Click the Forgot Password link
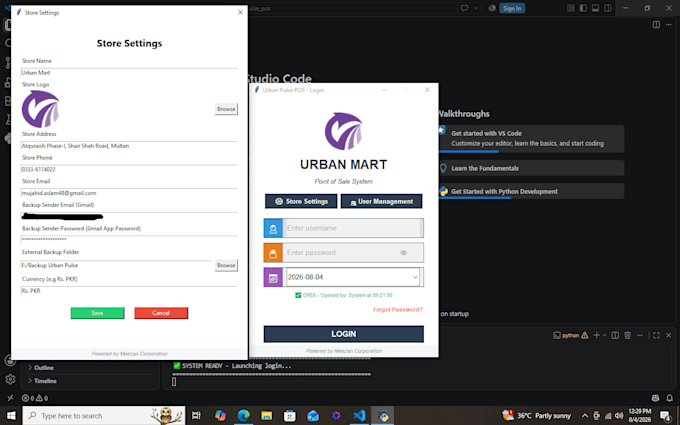 (398, 310)
